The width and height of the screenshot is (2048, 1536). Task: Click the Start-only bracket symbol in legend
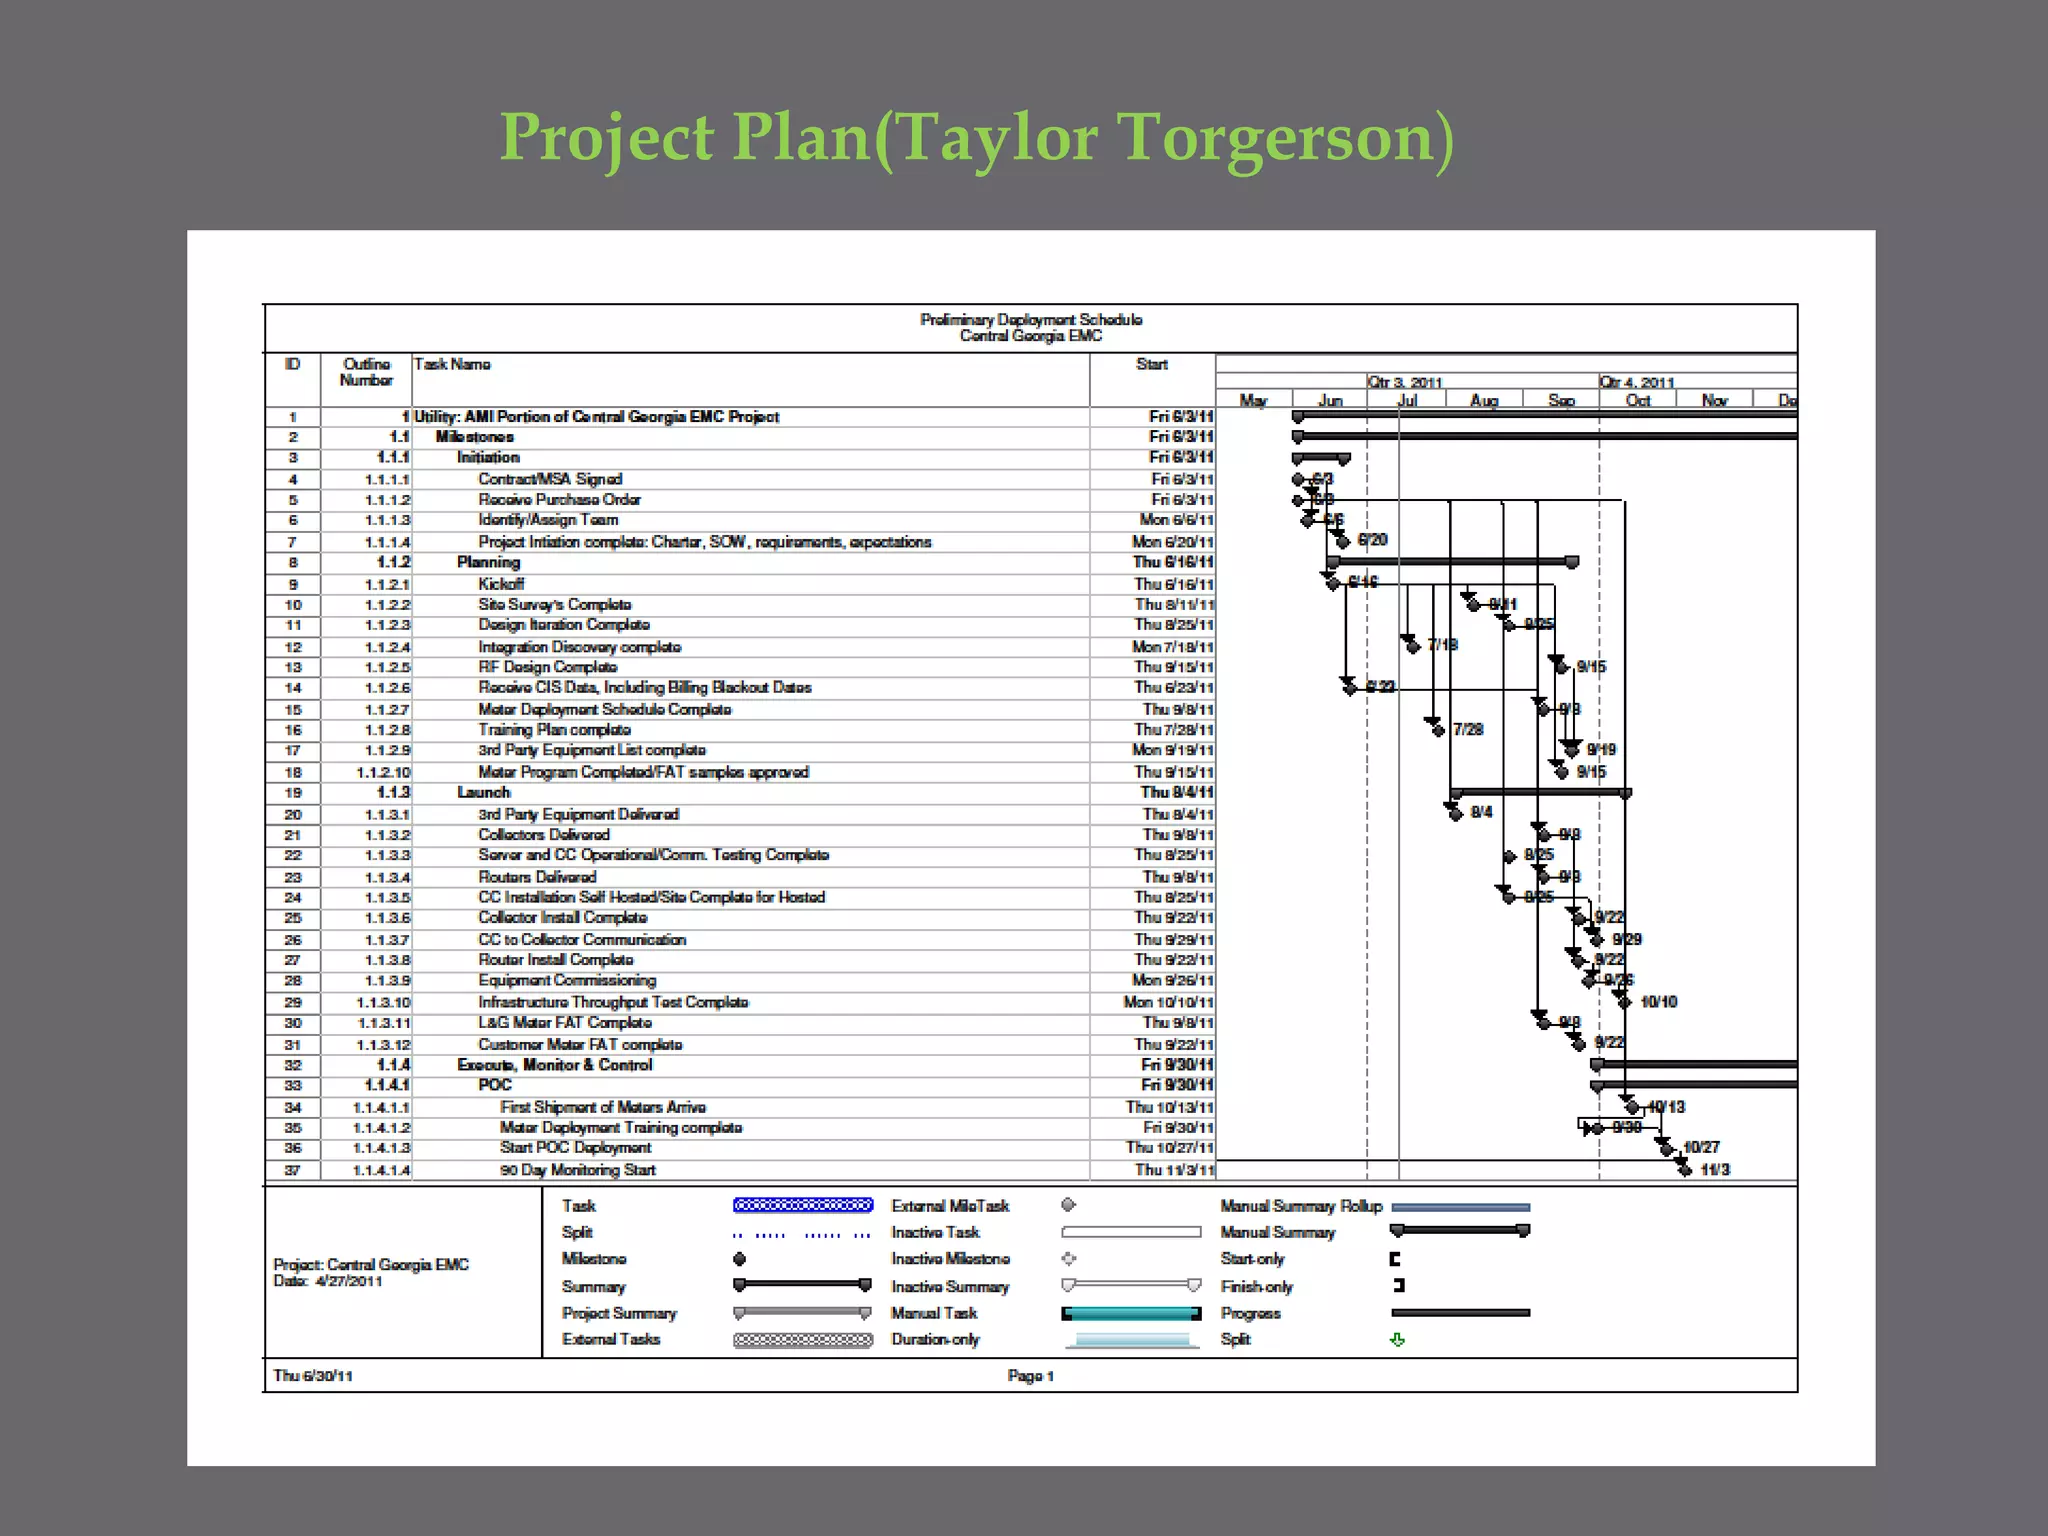point(1396,1259)
